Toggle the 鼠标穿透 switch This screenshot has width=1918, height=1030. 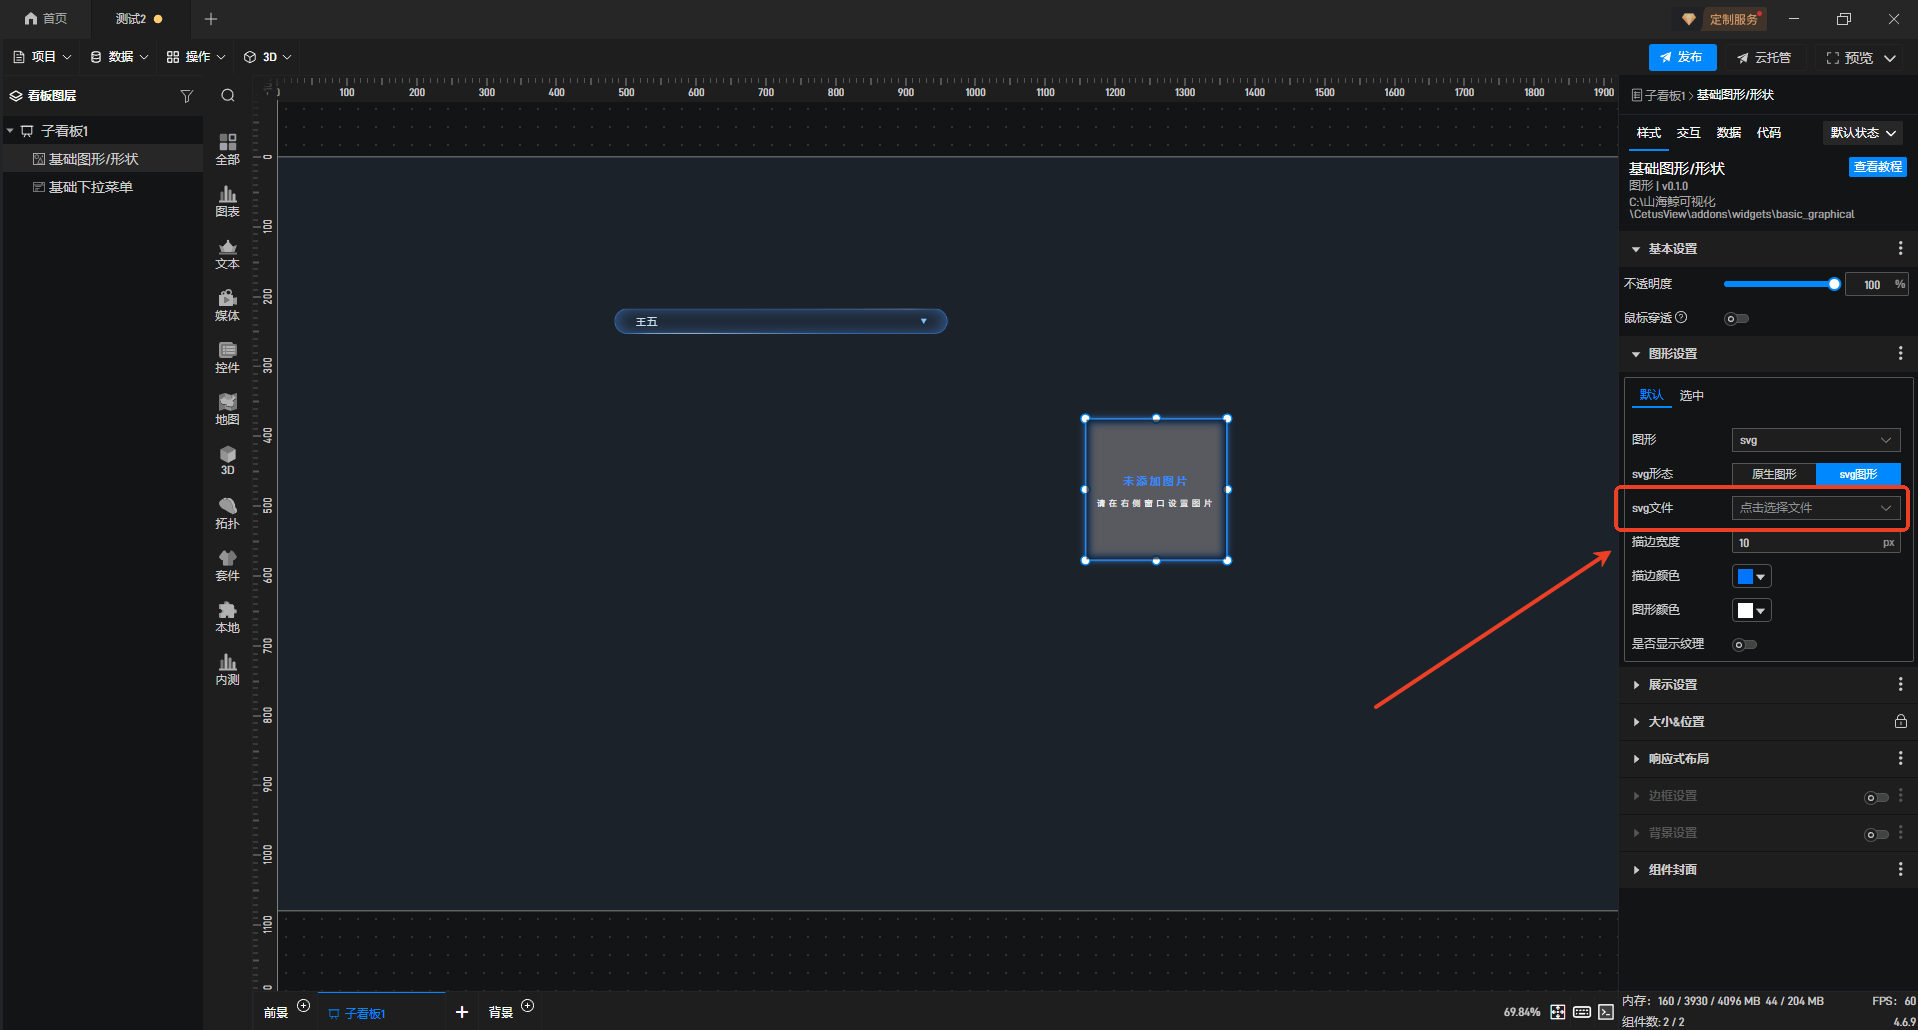pyautogui.click(x=1736, y=319)
